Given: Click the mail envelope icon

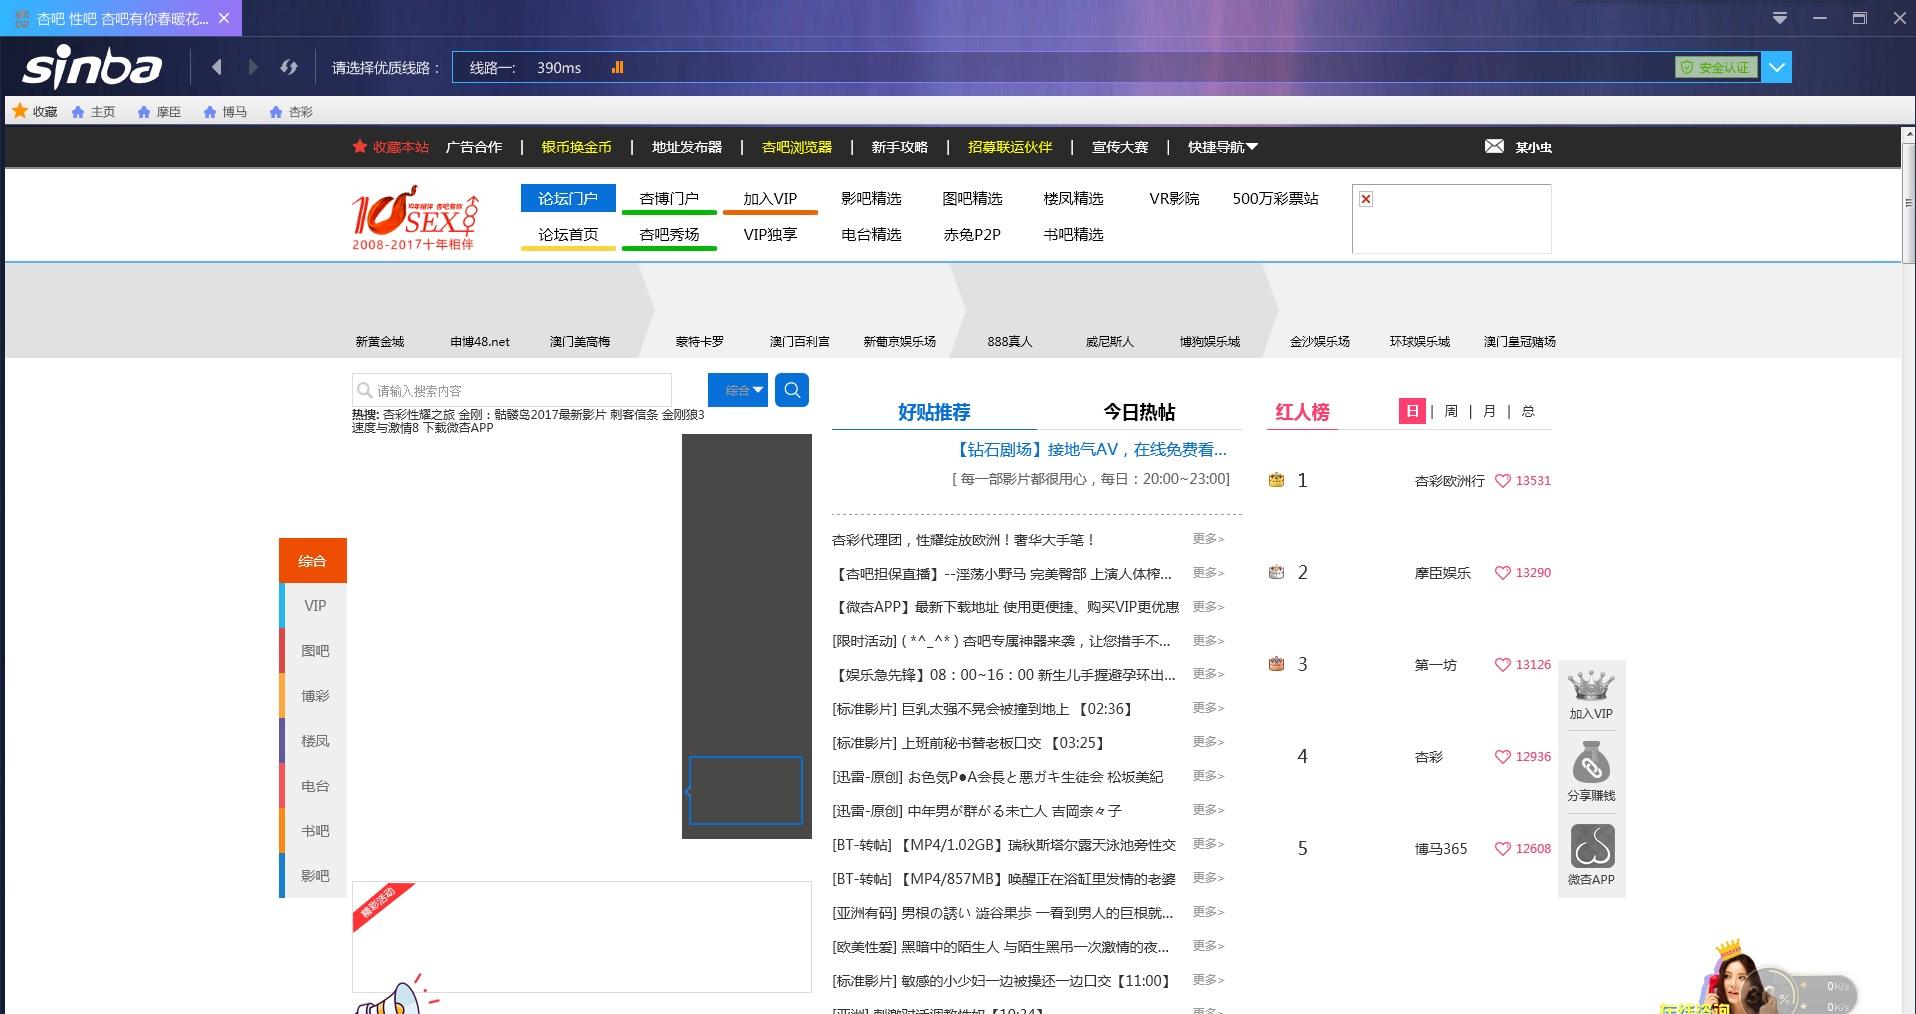Looking at the screenshot, I should (x=1494, y=146).
